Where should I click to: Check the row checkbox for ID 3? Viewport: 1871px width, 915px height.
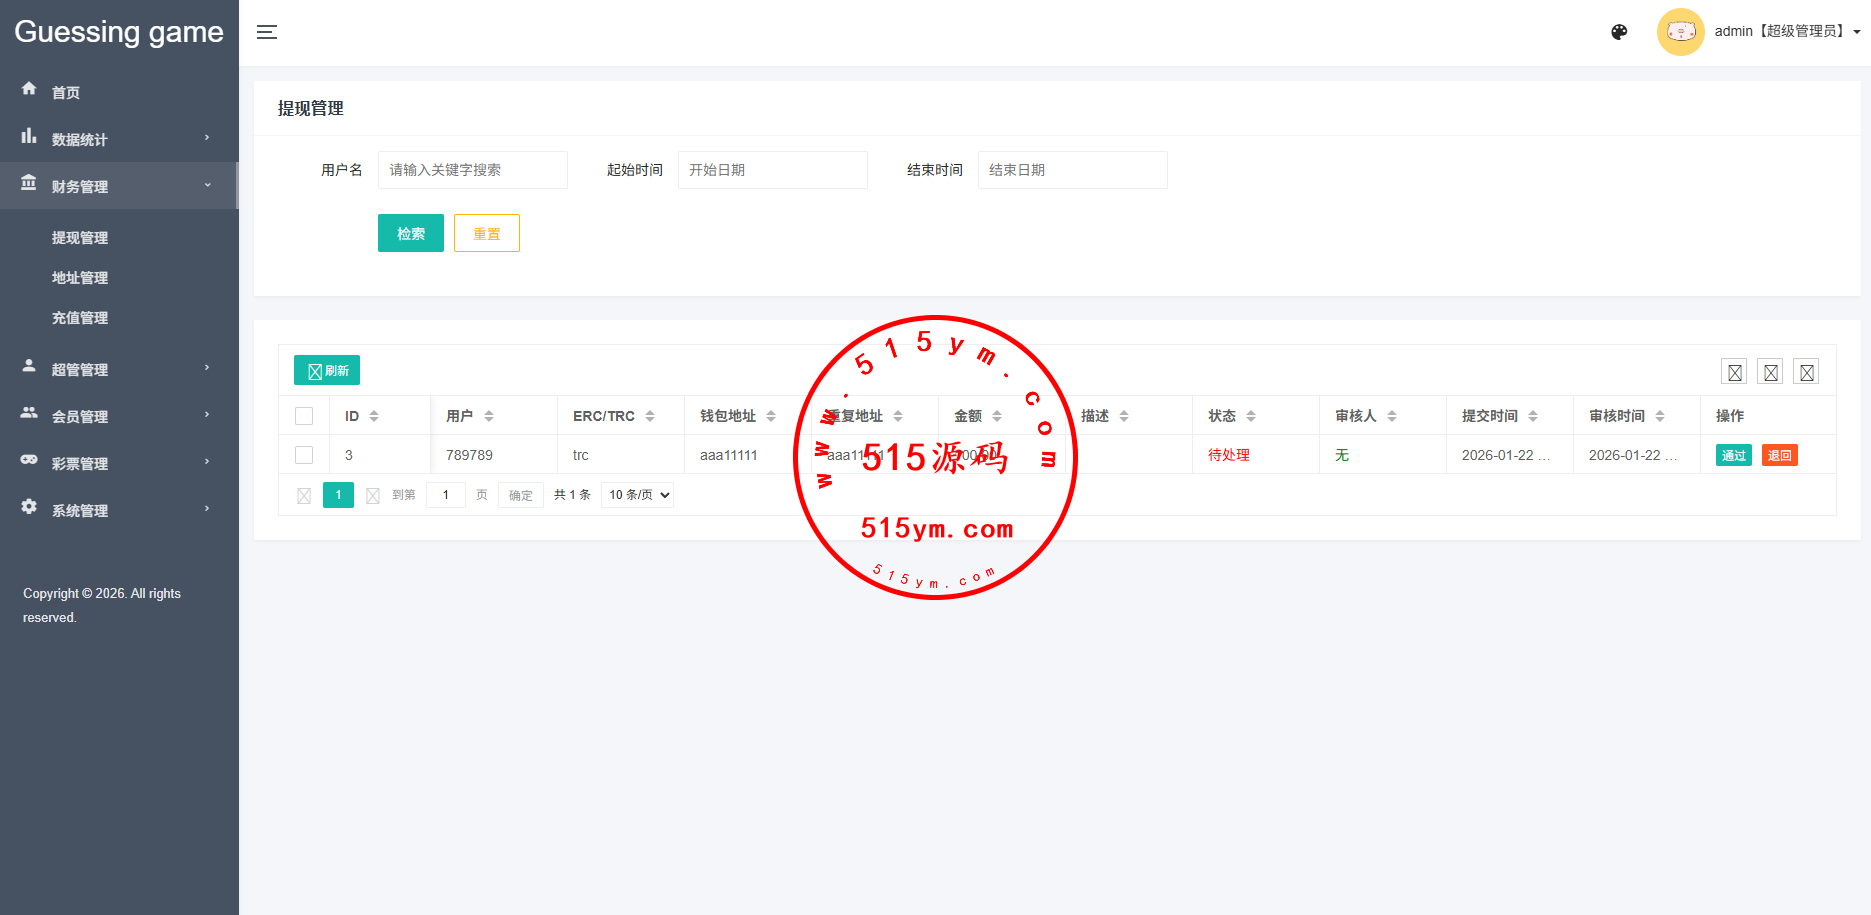pos(304,455)
